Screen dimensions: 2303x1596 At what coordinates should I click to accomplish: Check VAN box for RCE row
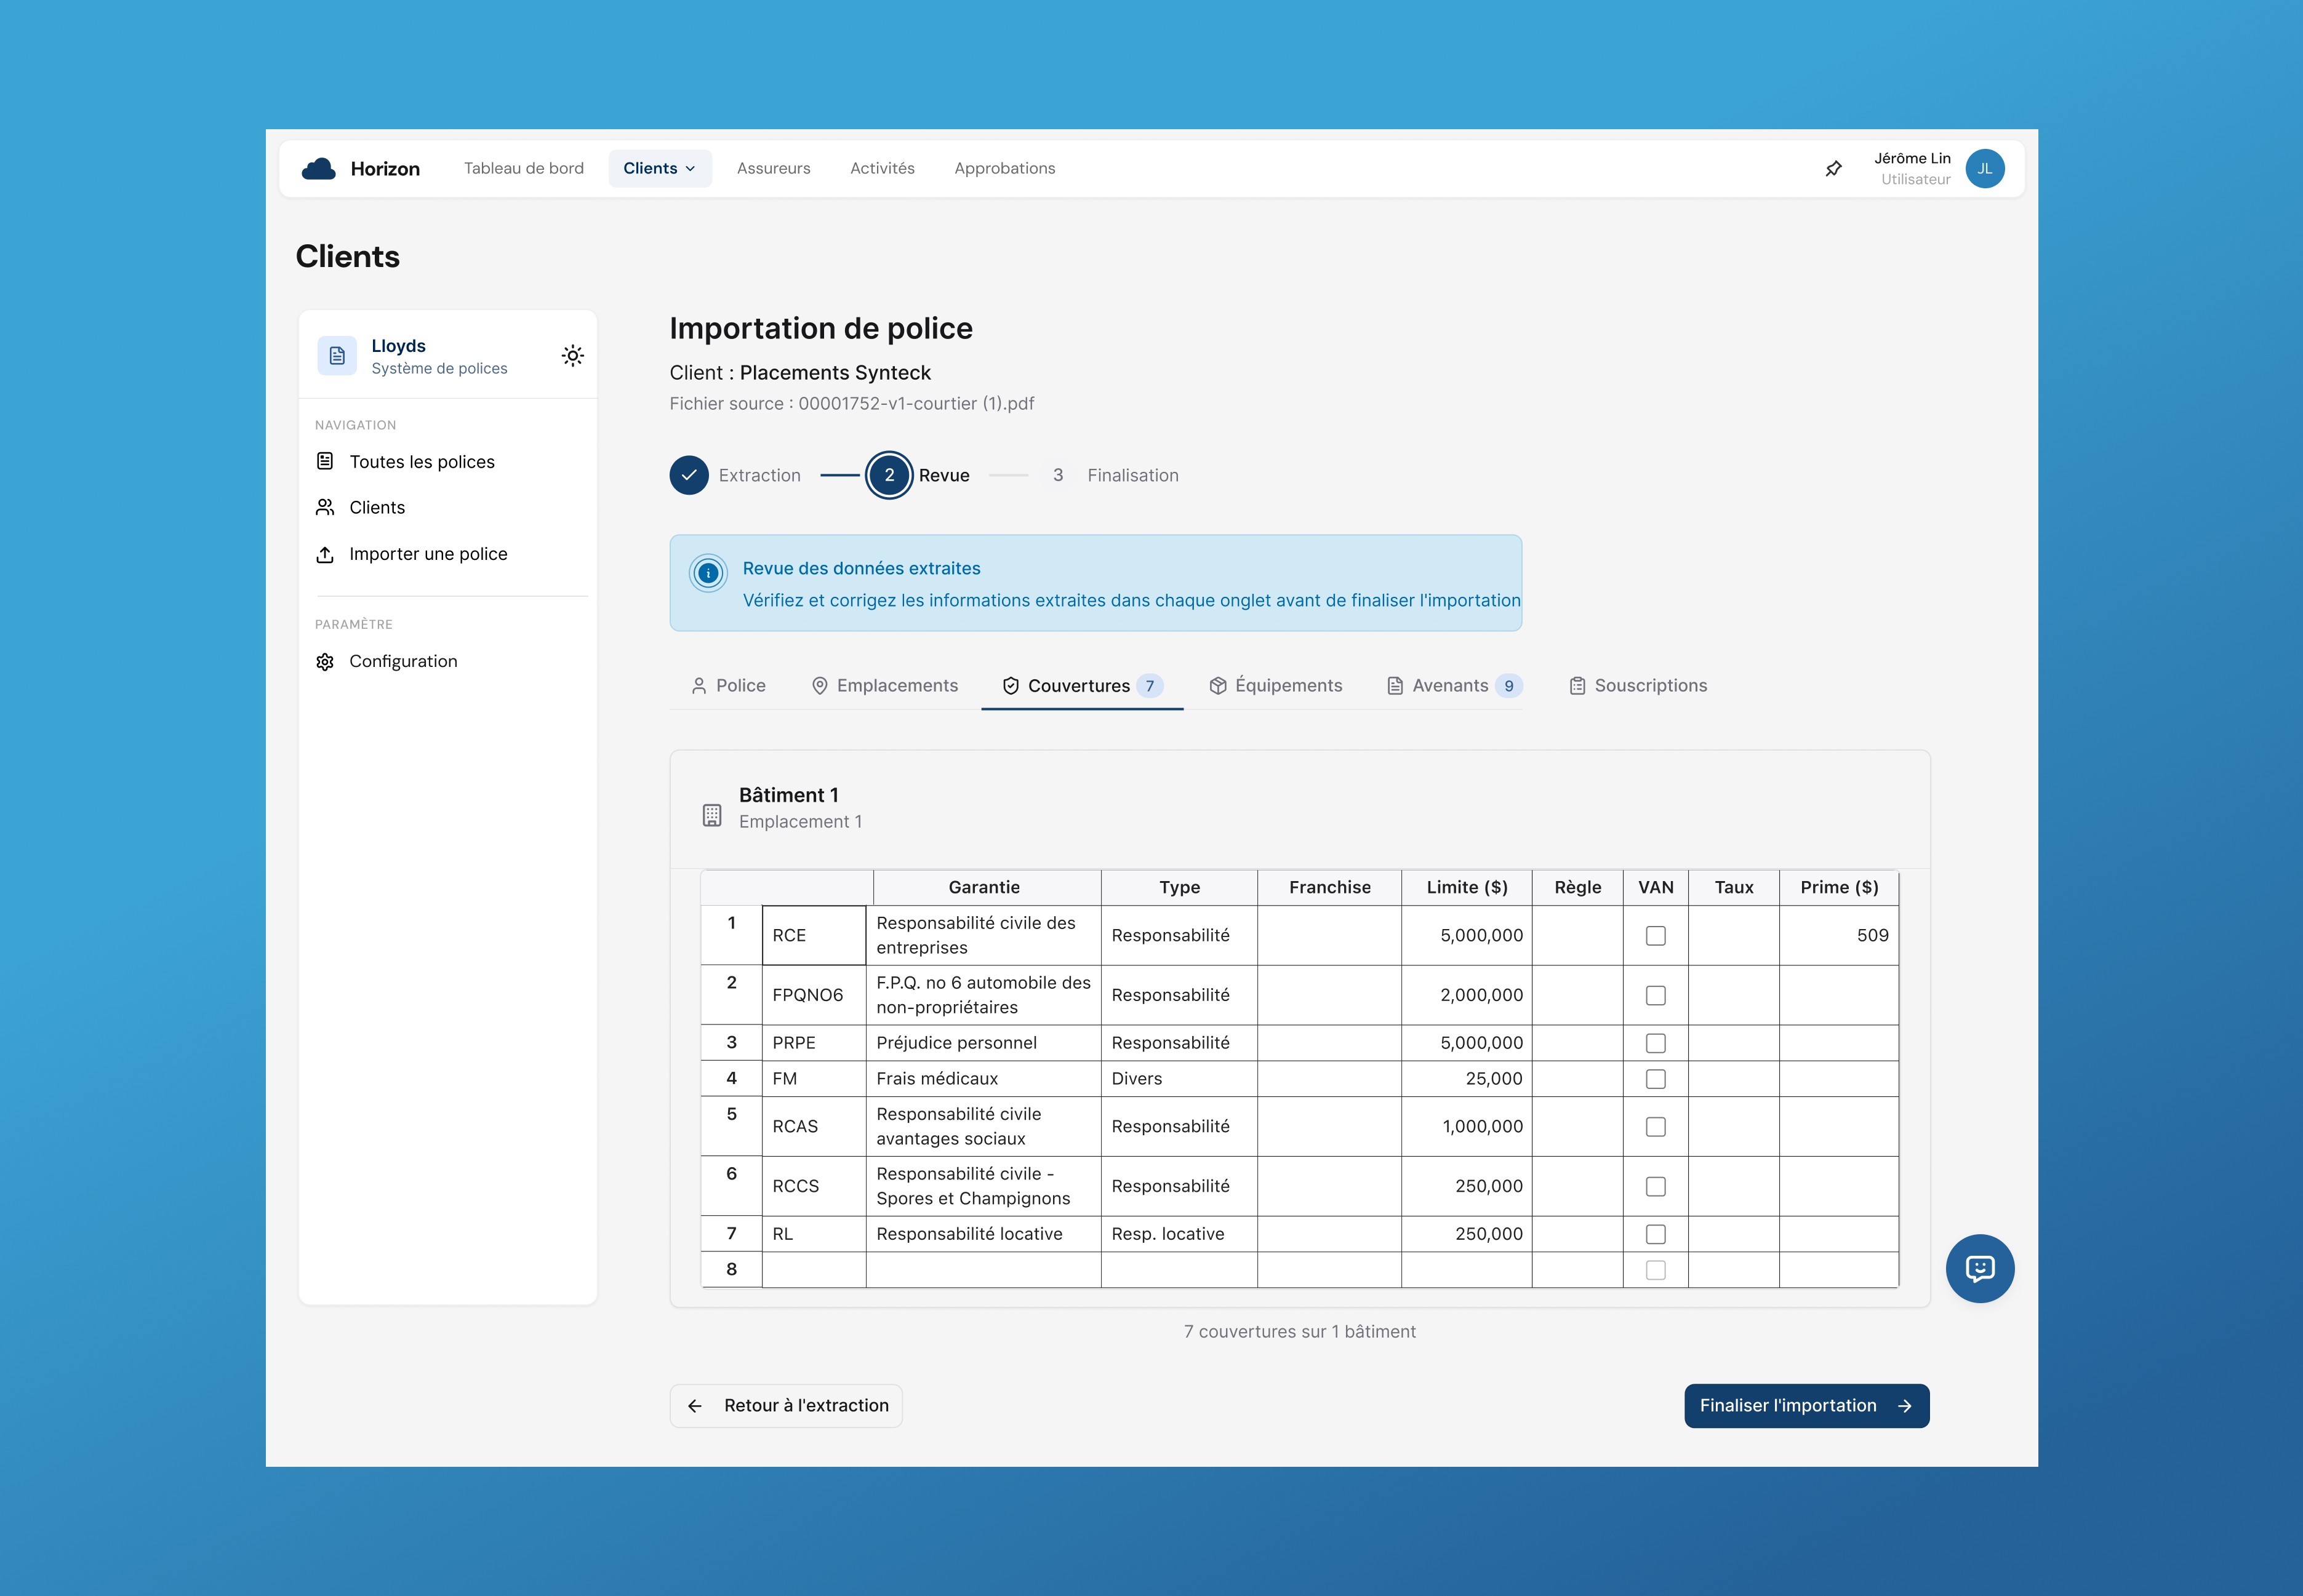[x=1655, y=936]
